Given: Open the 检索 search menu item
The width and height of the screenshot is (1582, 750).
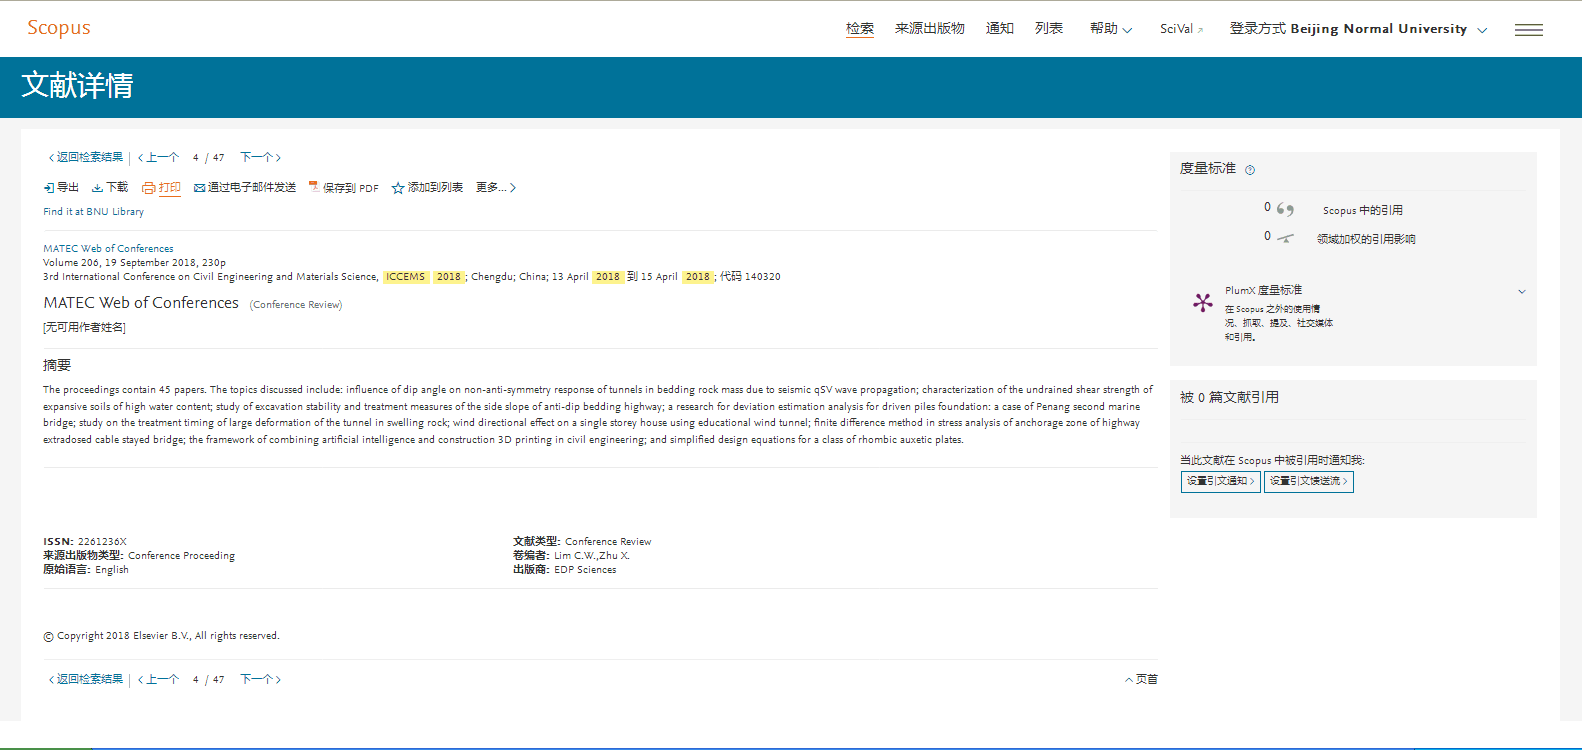Looking at the screenshot, I should [x=860, y=29].
